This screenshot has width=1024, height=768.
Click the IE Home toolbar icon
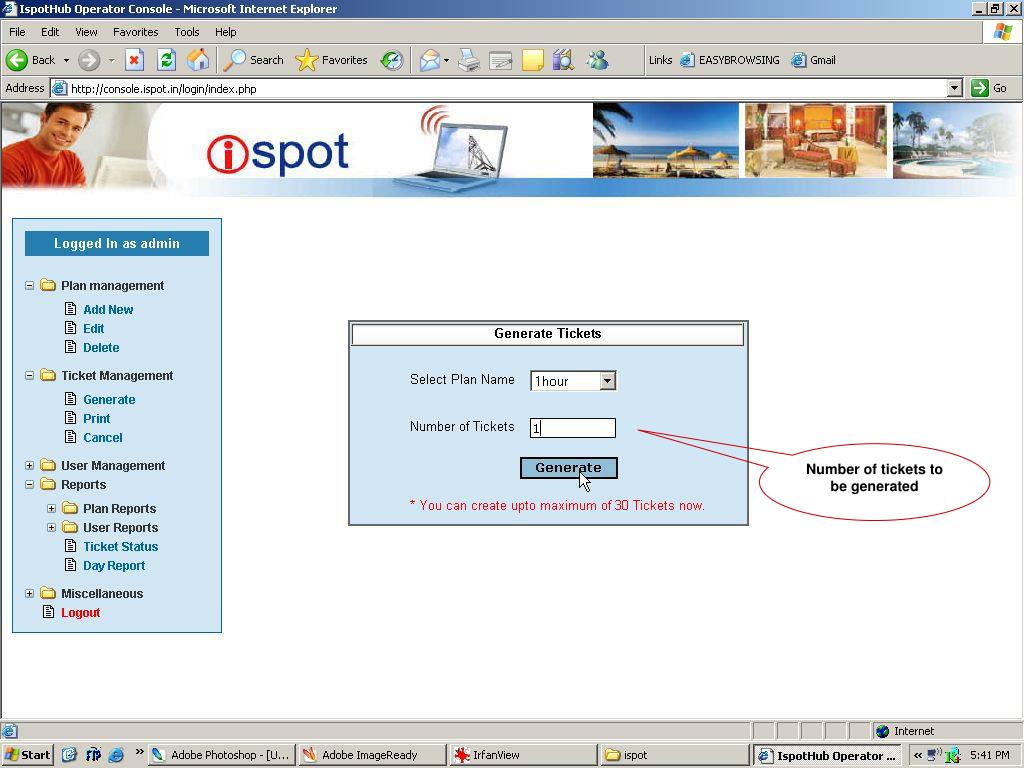(x=198, y=60)
